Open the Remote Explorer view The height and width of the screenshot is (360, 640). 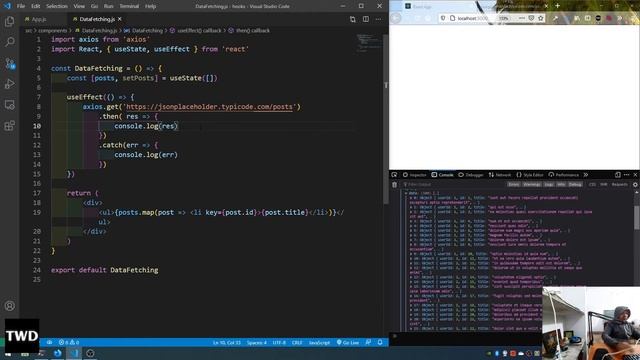click(9, 104)
